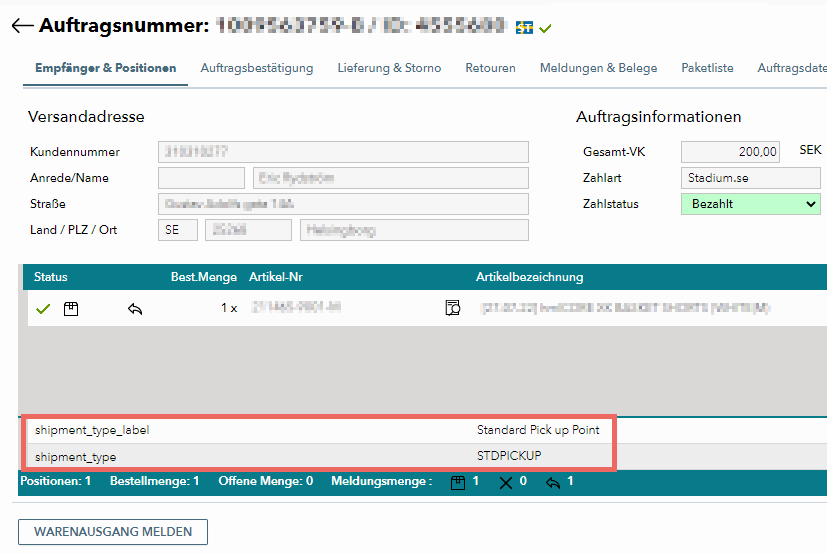Click the Gesamt-VK field showing 200,00
This screenshot has height=554, width=827.
[730, 152]
